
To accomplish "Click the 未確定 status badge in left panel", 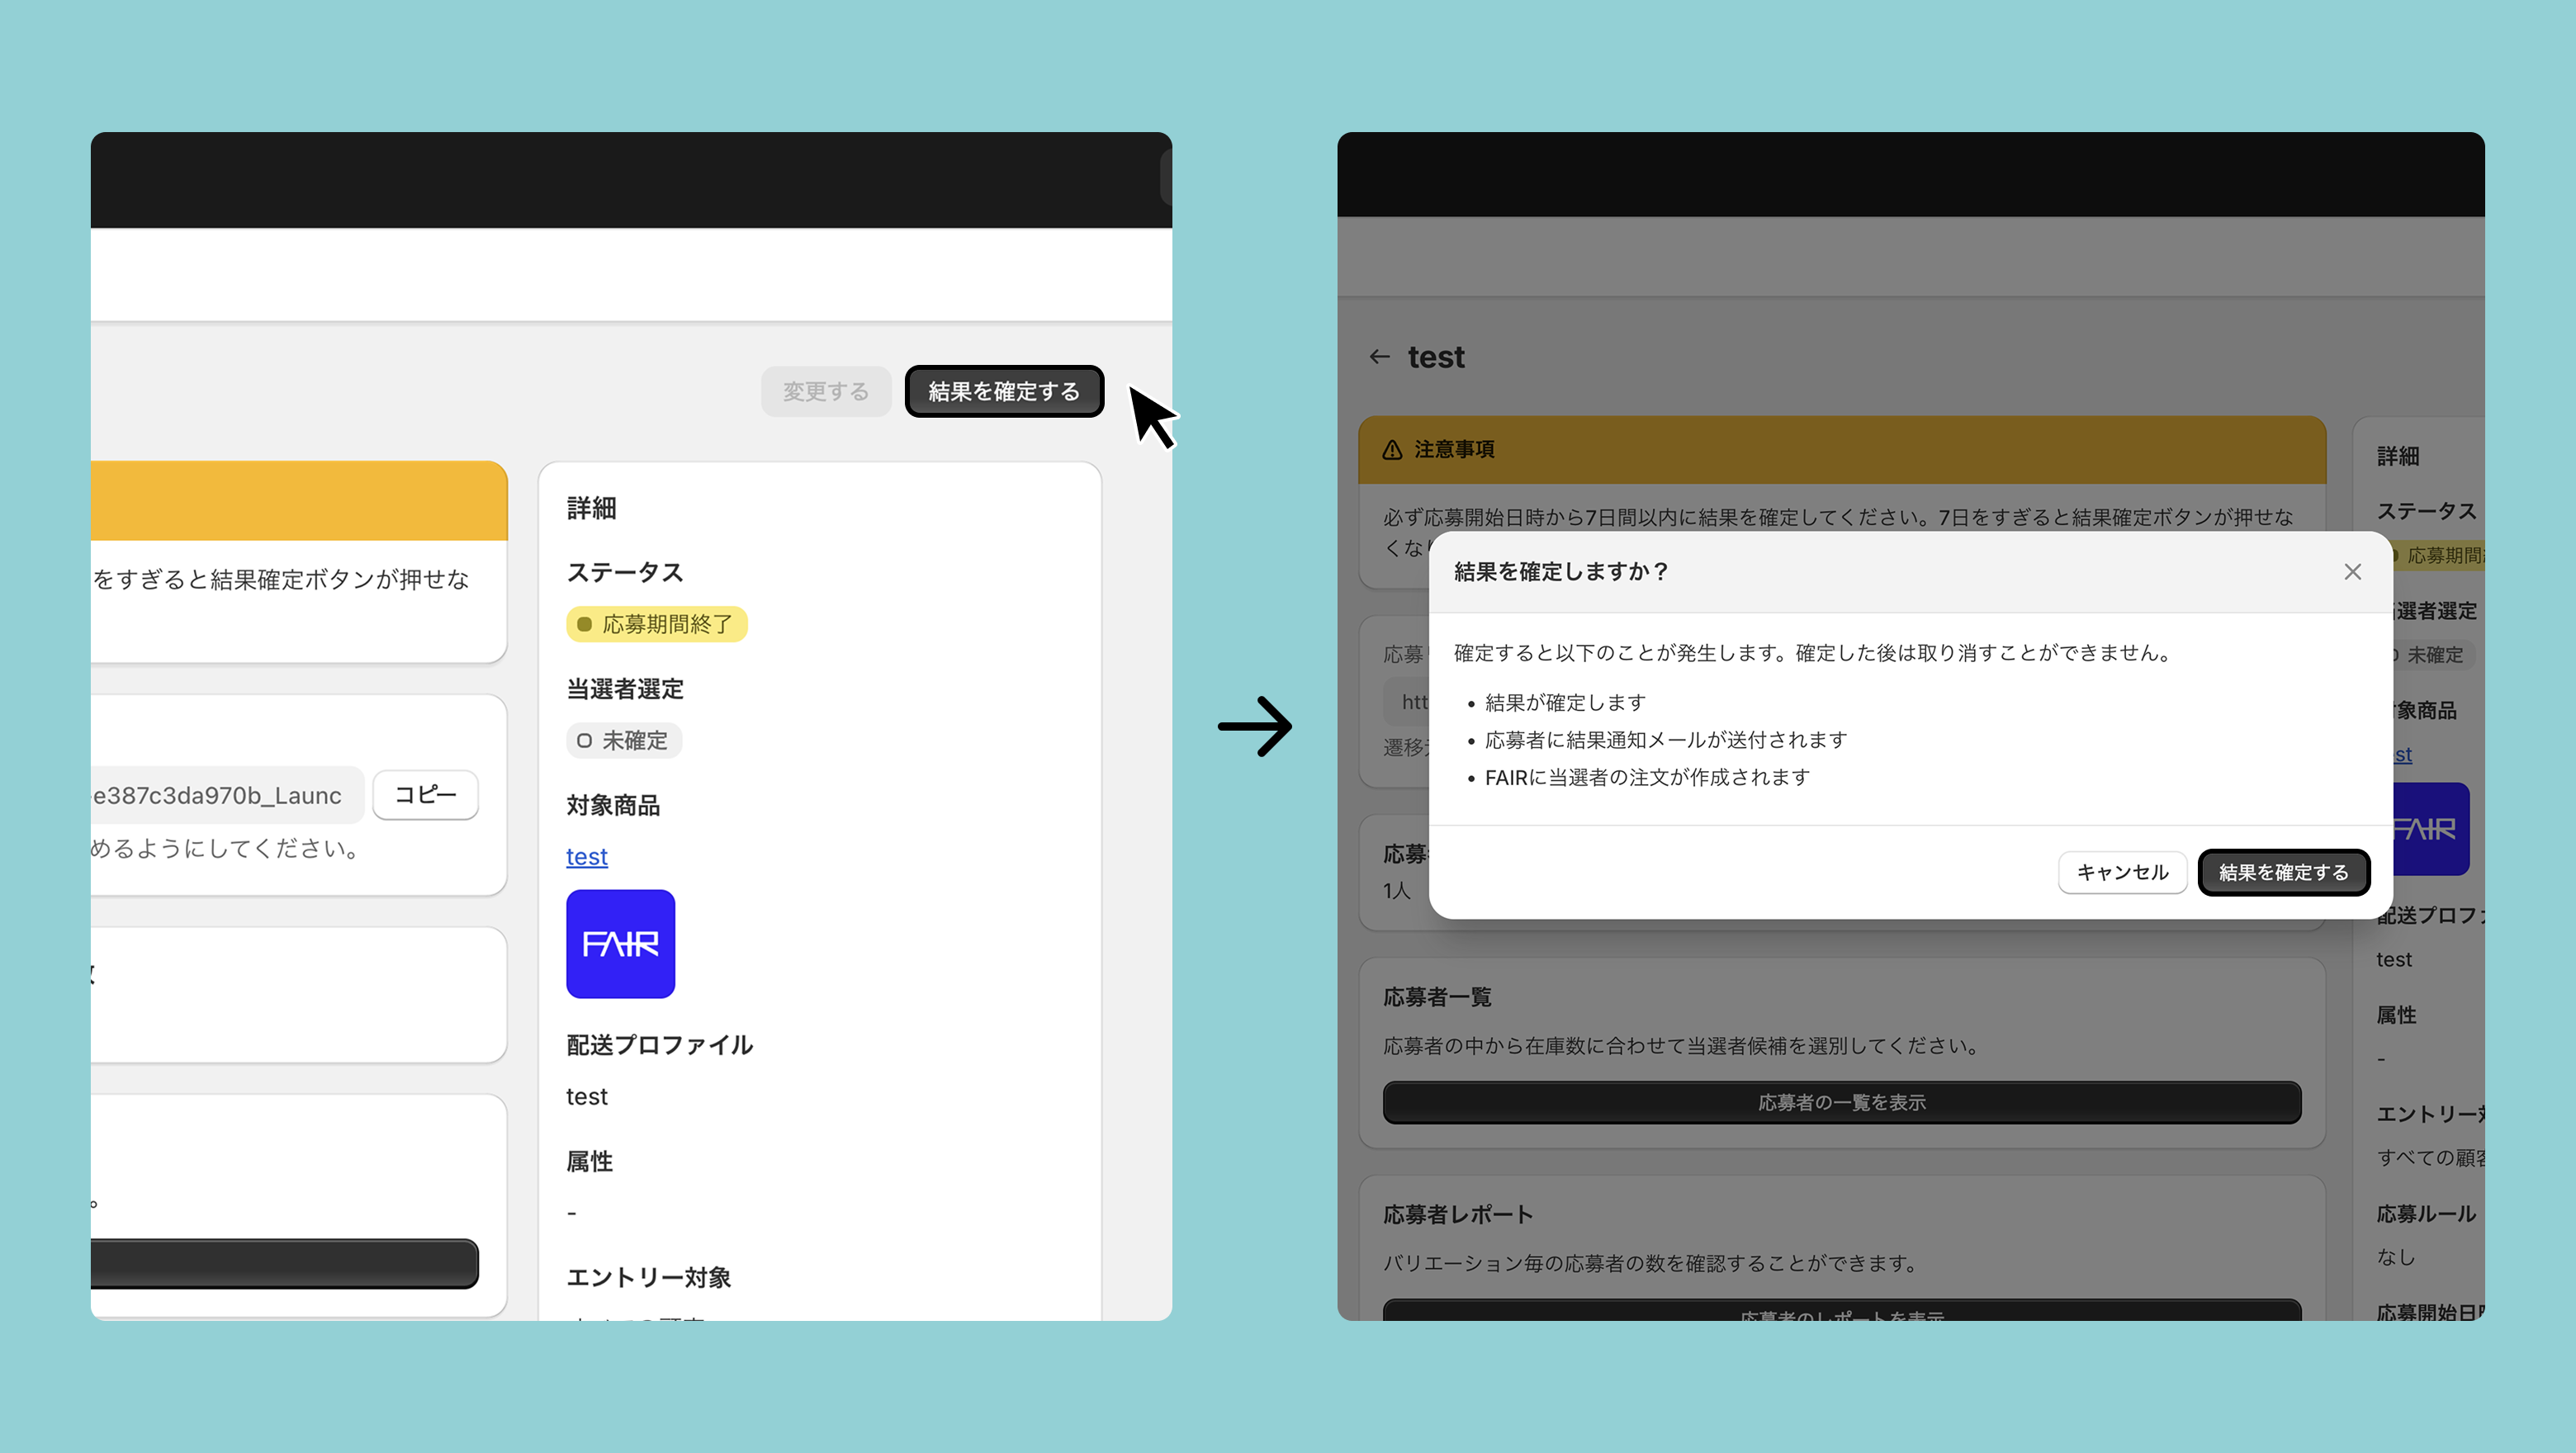I will pos(623,740).
